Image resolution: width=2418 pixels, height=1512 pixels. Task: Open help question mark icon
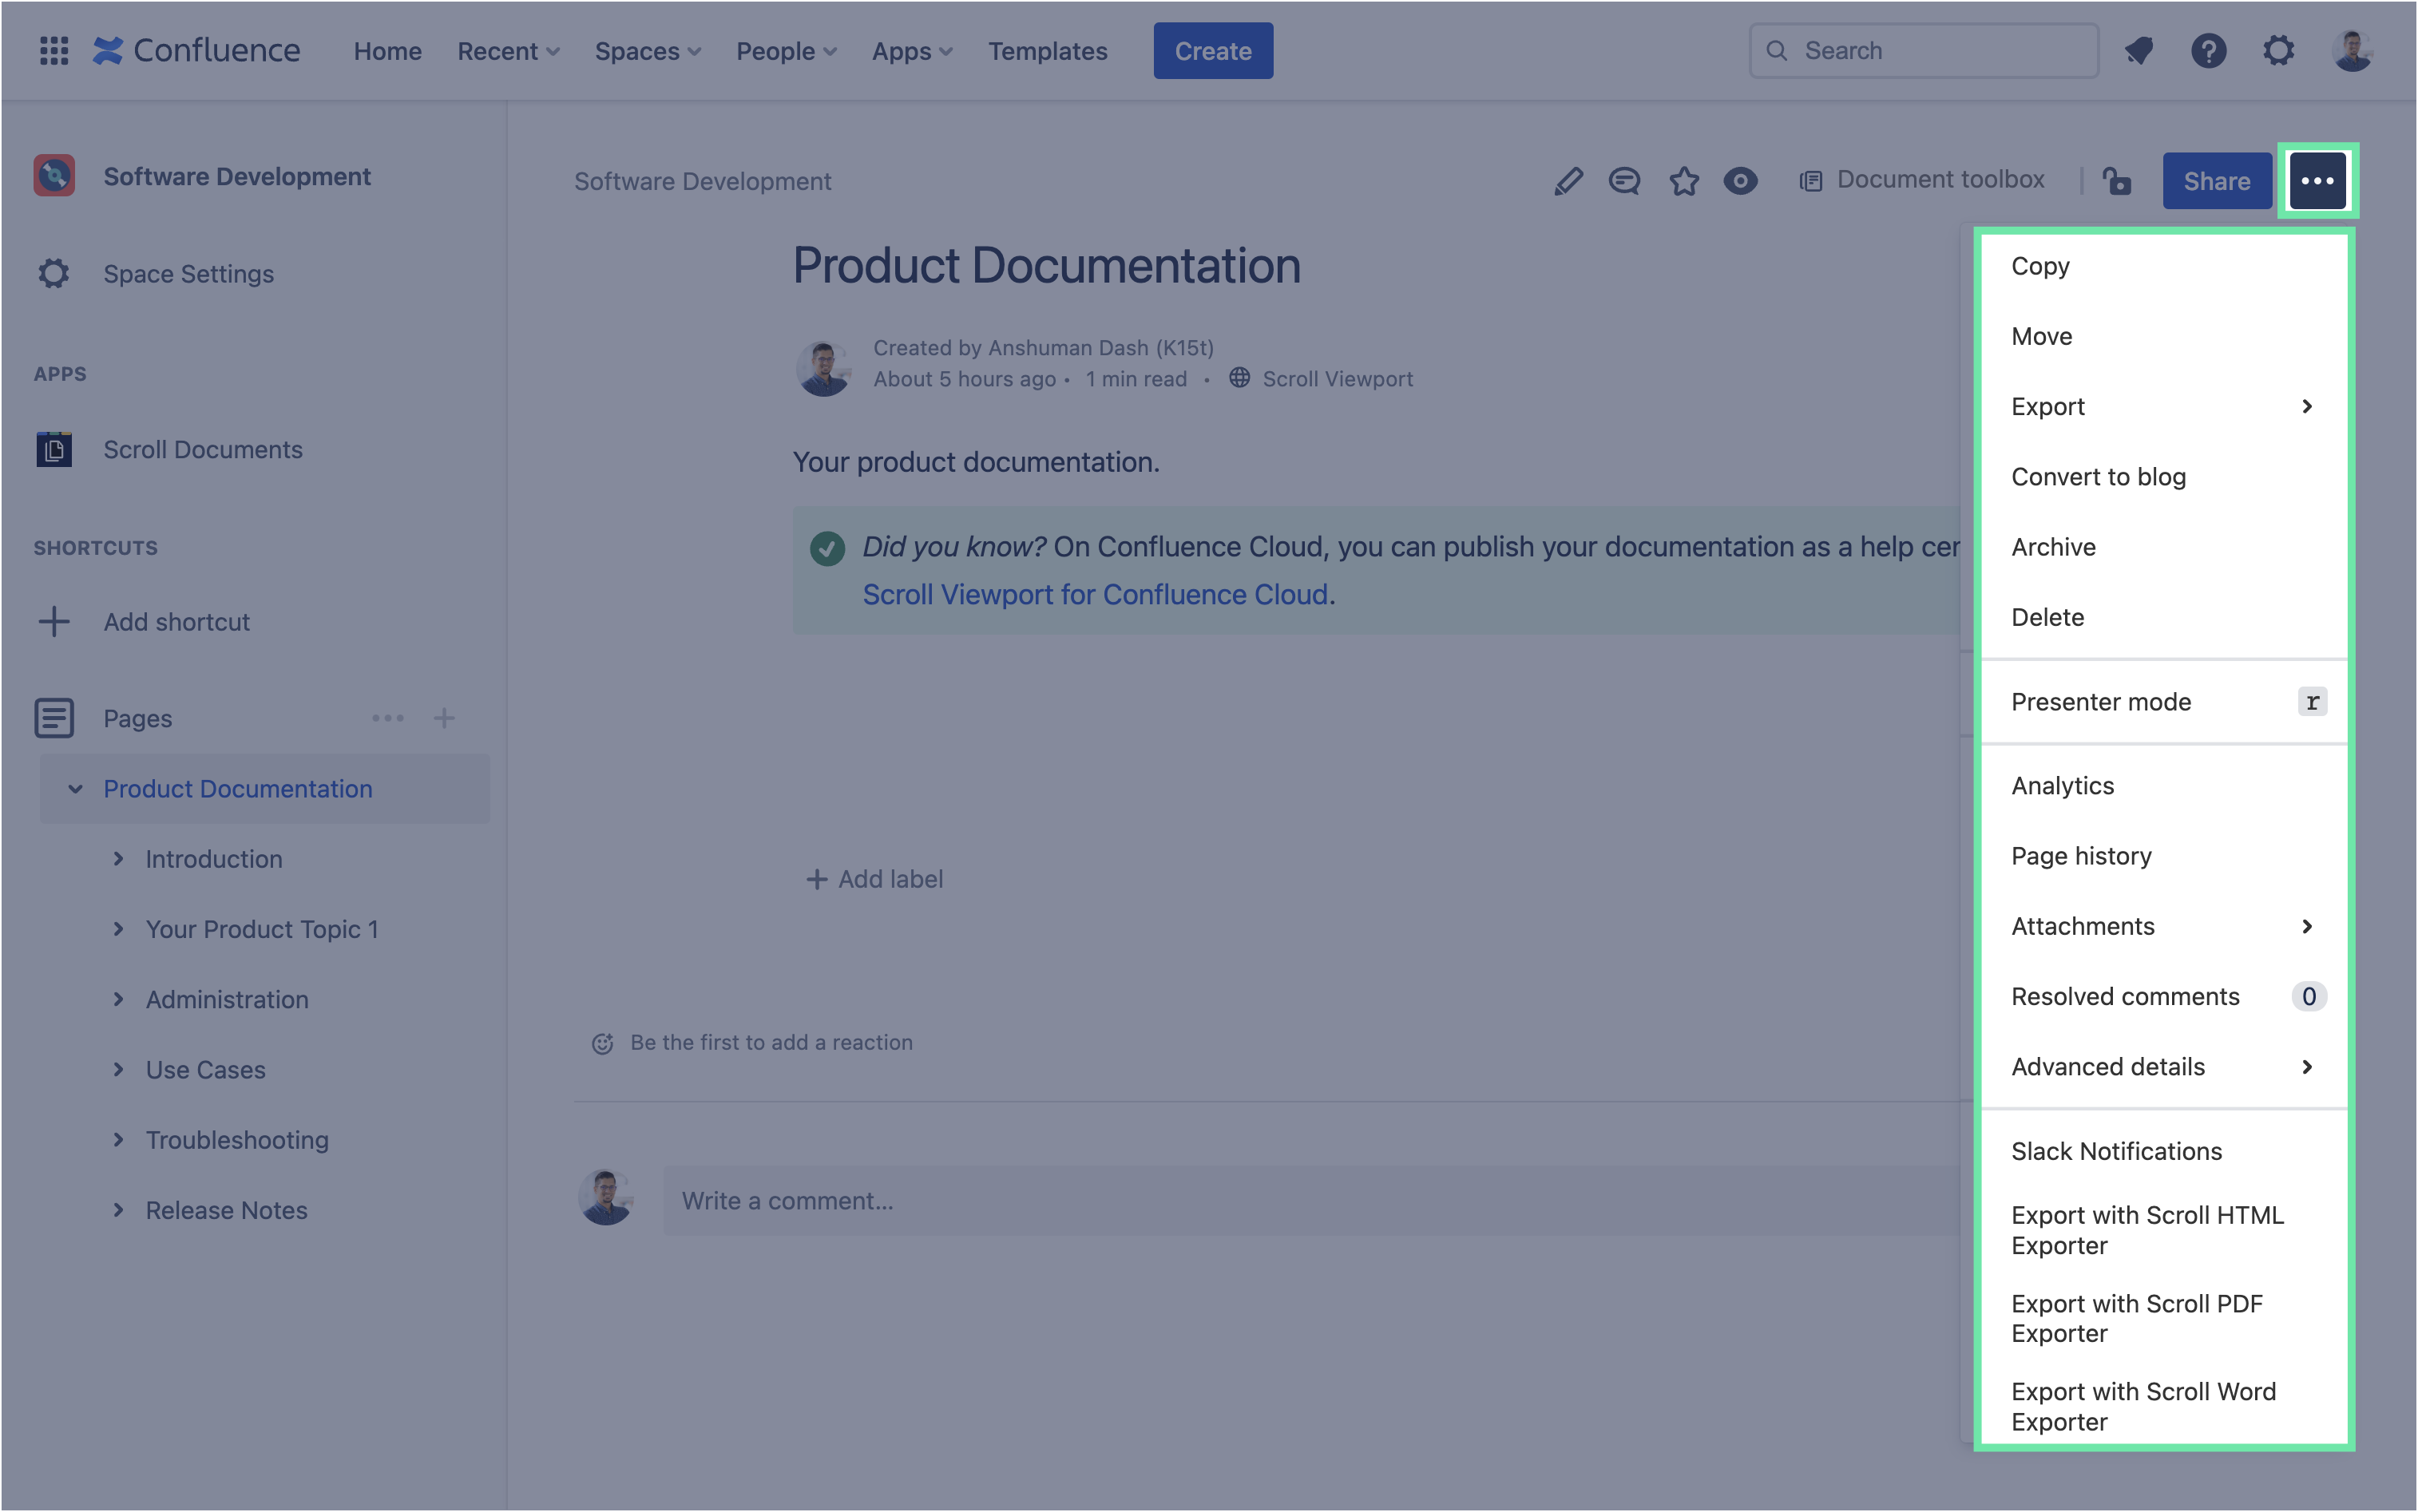(2208, 51)
